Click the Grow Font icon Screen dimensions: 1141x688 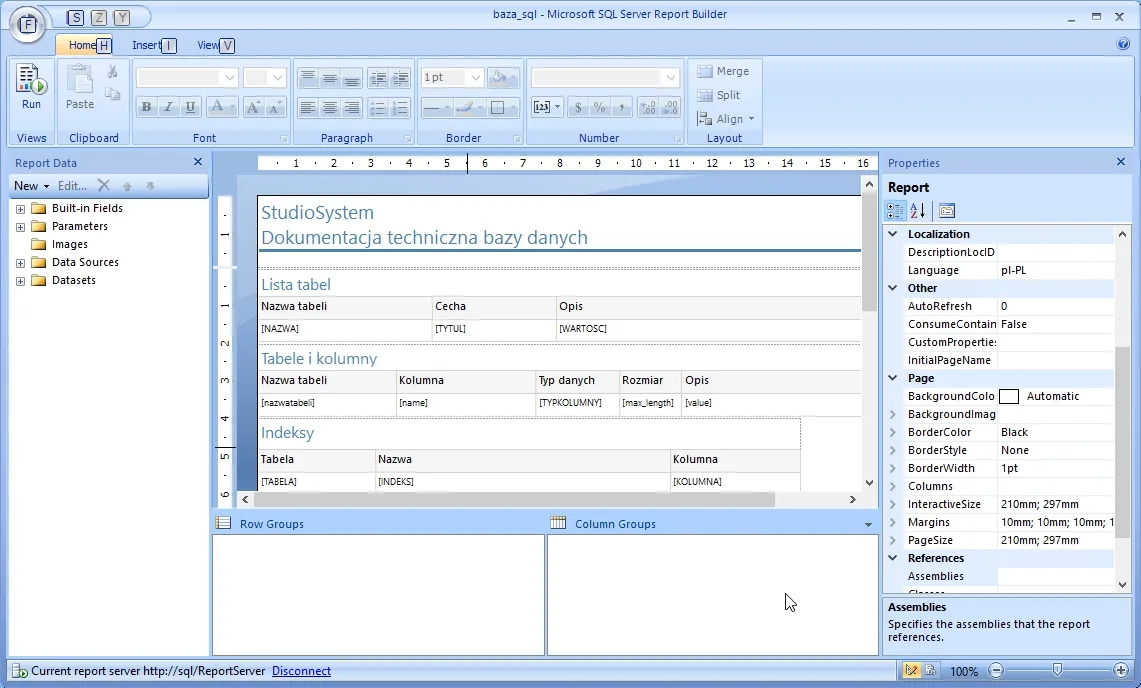click(x=253, y=107)
